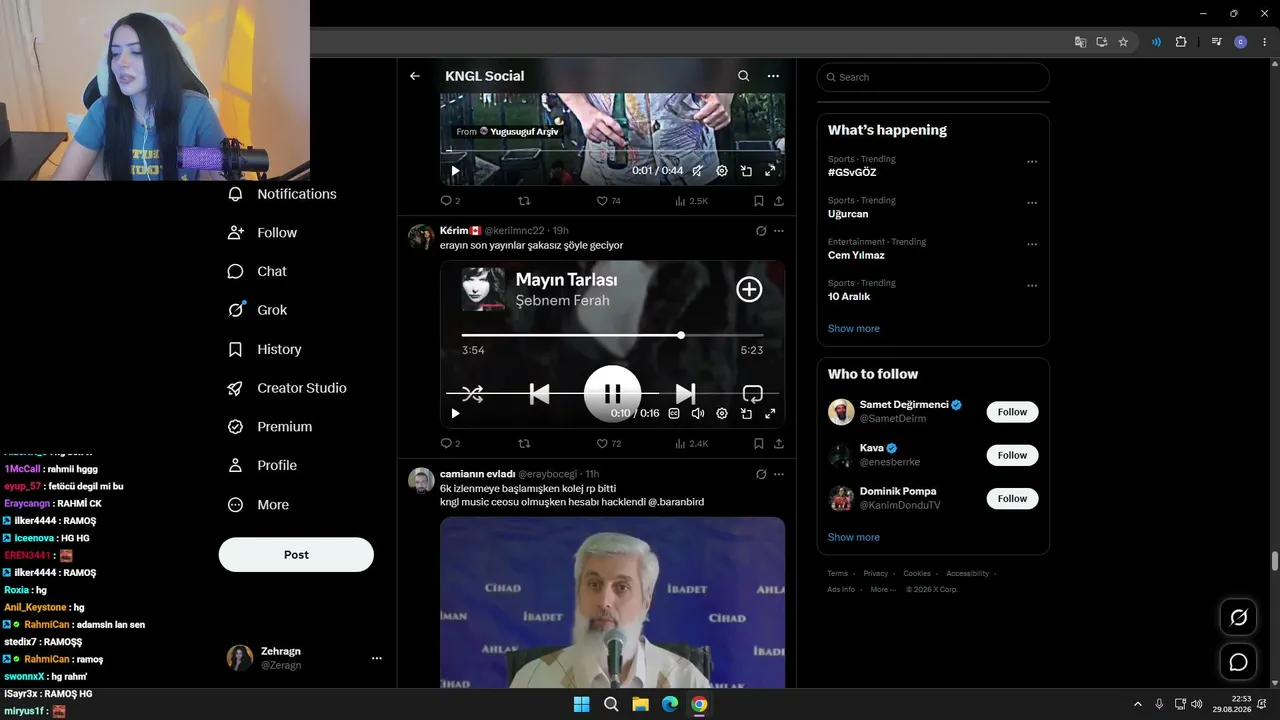The height and width of the screenshot is (720, 1280).
Task: Bookmark Kérim's post
Action: [759, 444]
